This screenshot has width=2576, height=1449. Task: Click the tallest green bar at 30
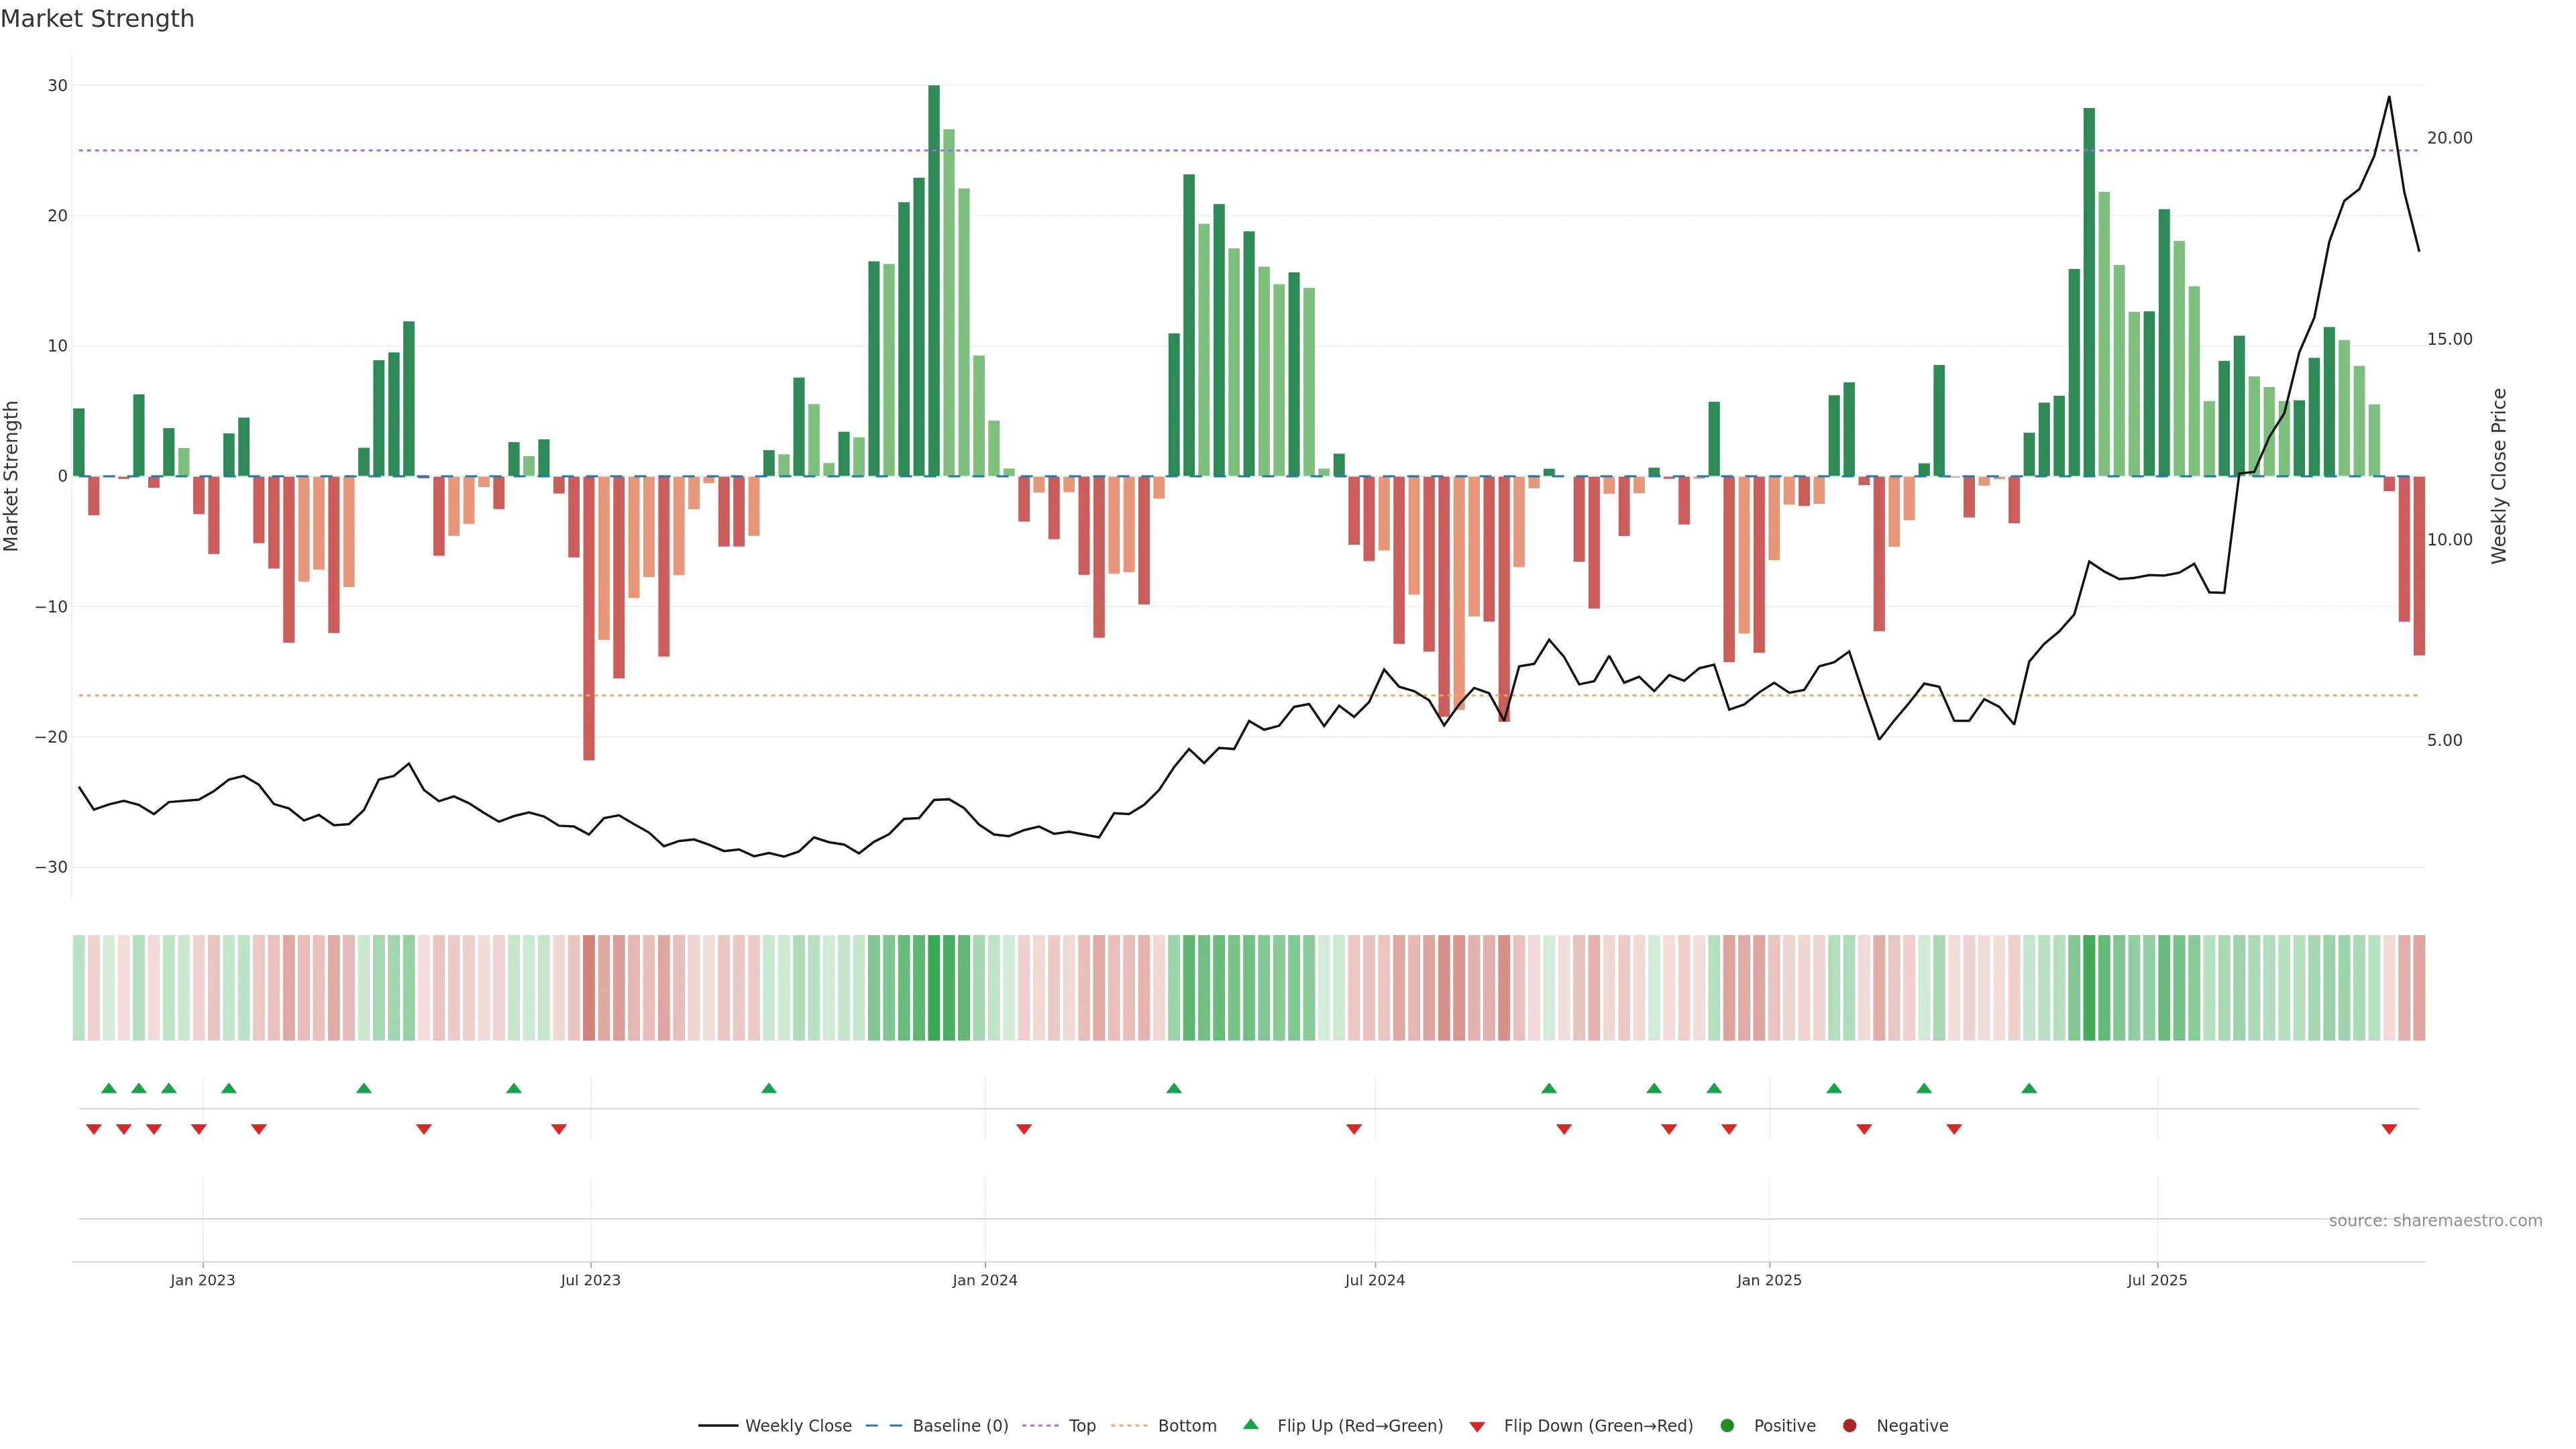pos(933,280)
